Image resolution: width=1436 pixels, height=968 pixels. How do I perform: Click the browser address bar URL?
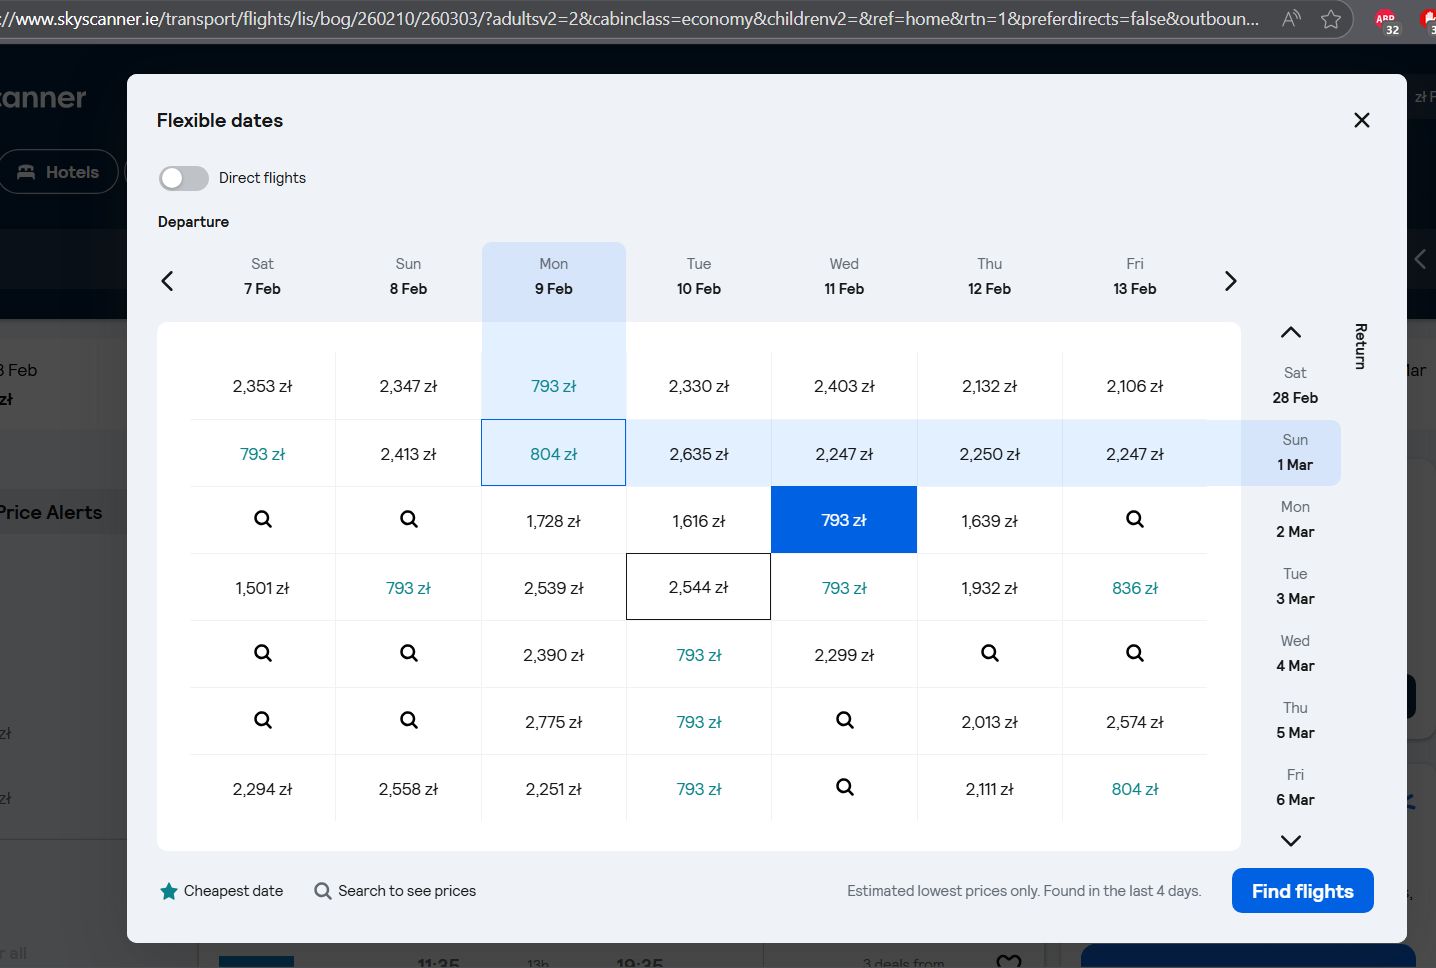pos(630,19)
